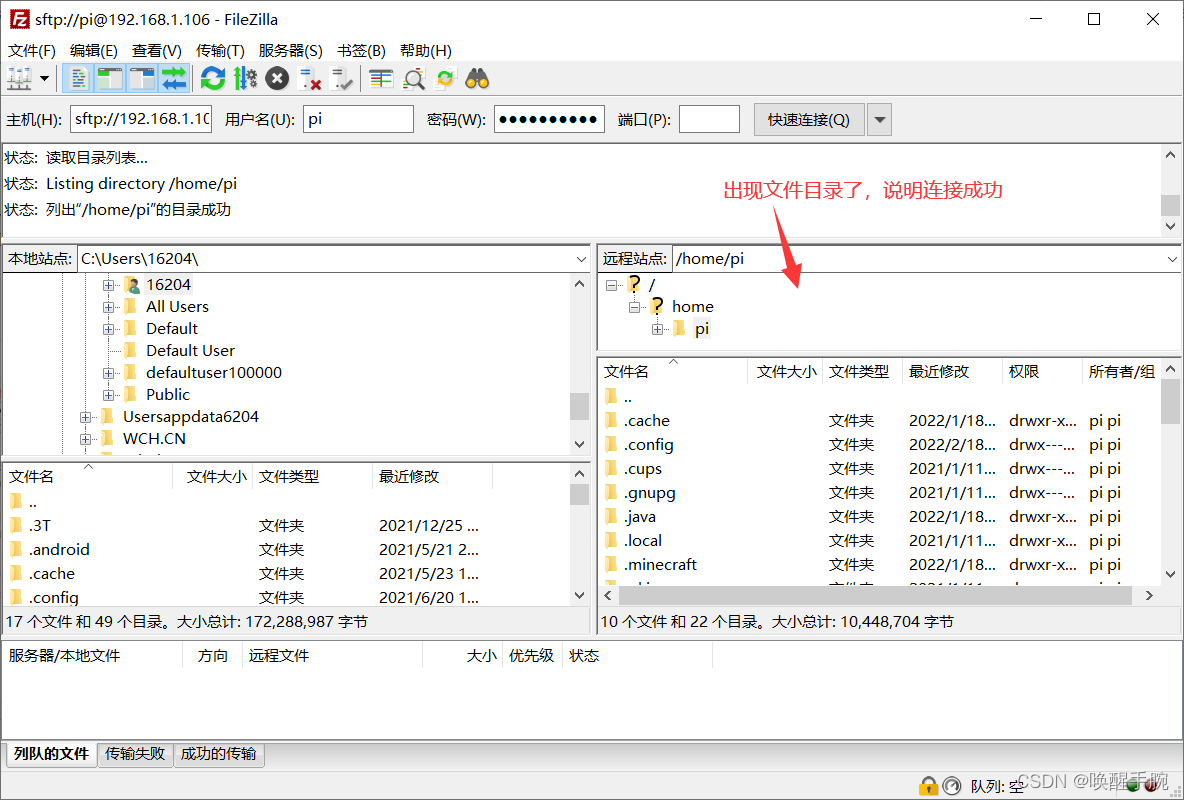Switch to 列队的文件 tab
Viewport: 1184px width, 800px height.
click(51, 754)
